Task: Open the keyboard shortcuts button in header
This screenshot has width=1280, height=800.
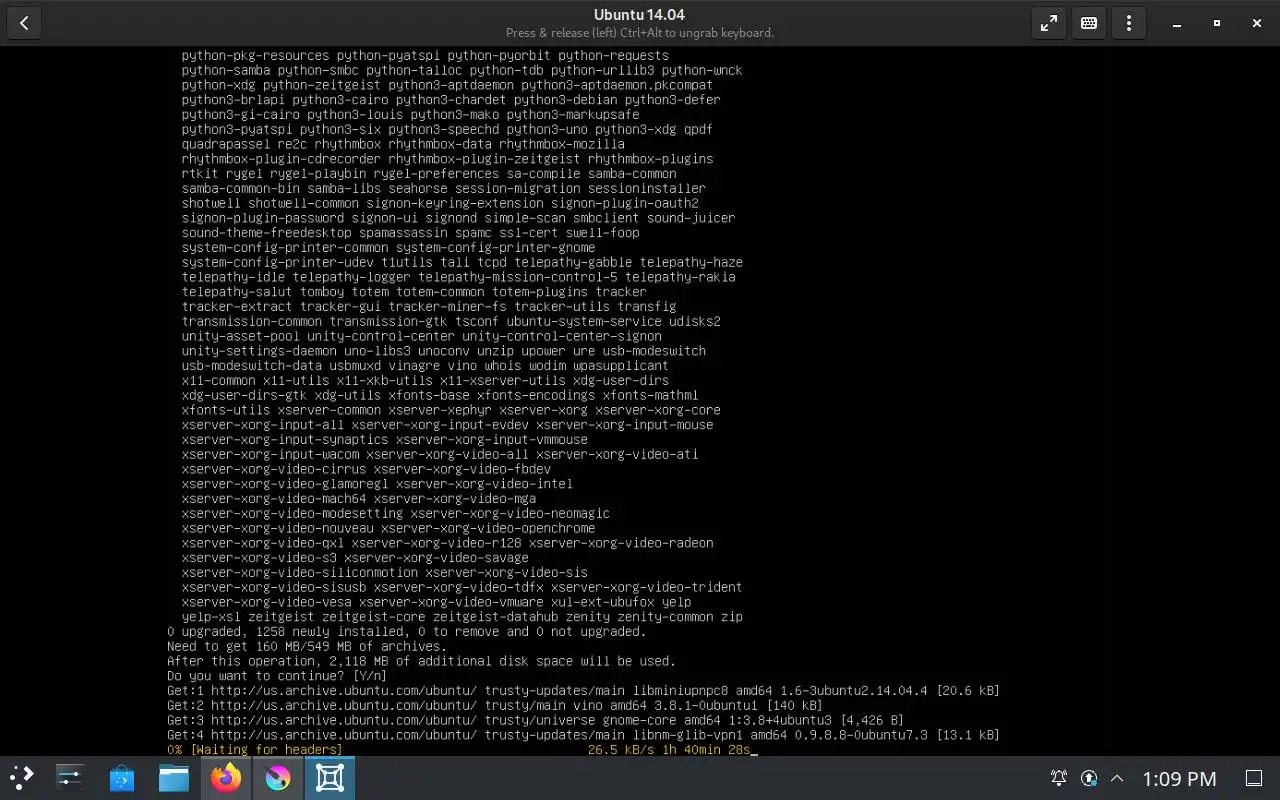Action: coord(1089,23)
